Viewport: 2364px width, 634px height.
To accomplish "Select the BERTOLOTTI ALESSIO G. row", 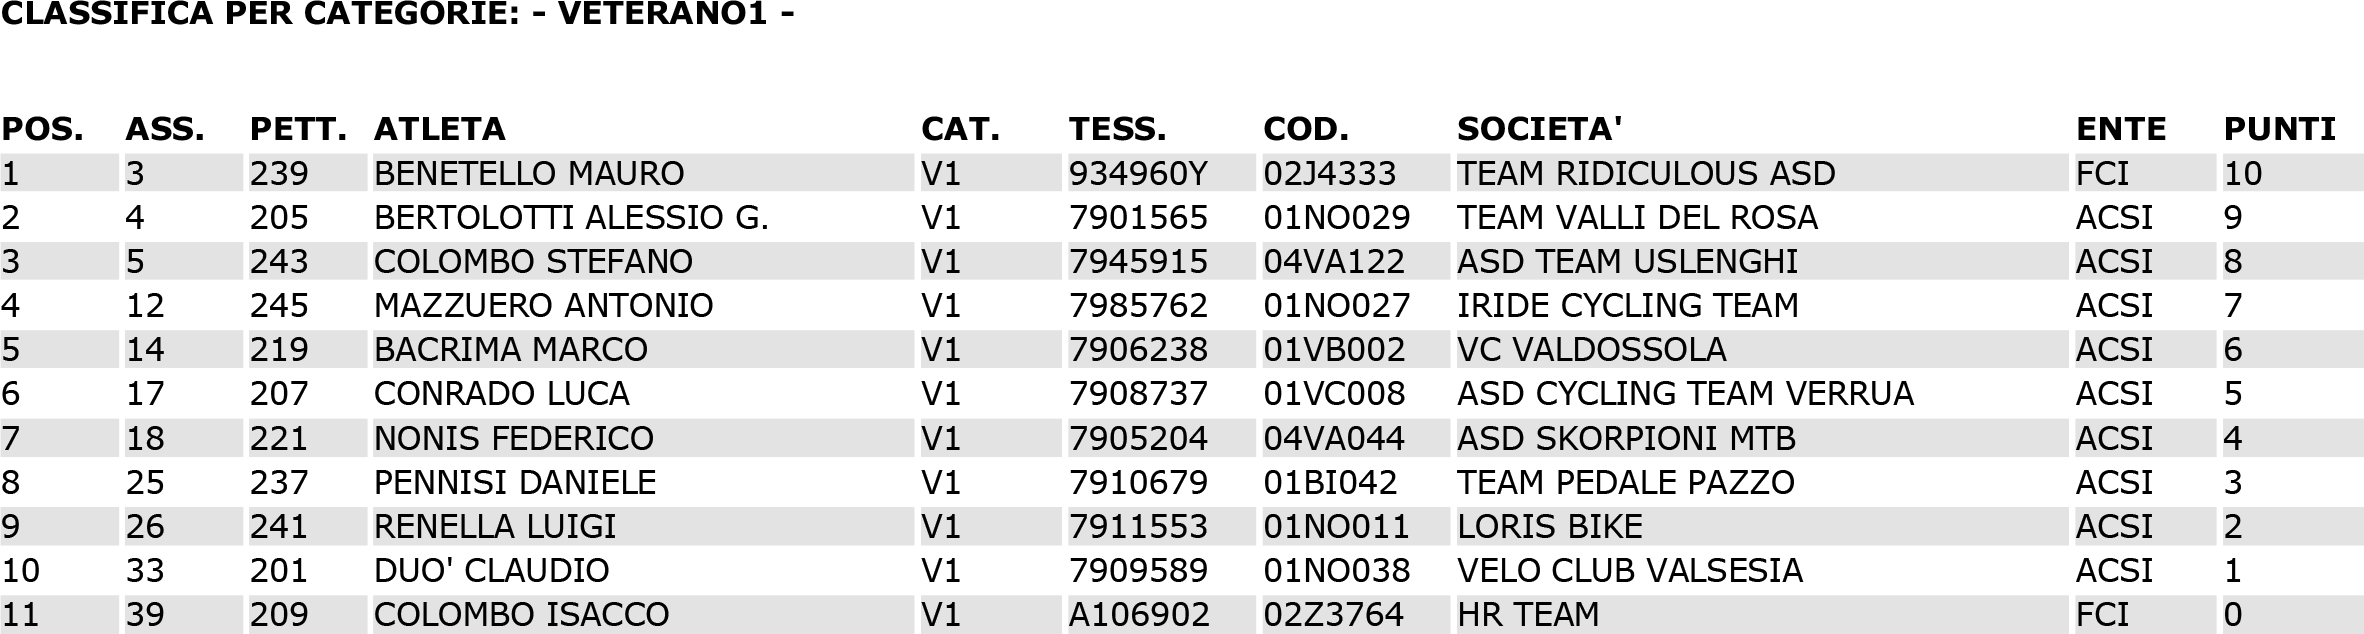I will (x=1182, y=217).
